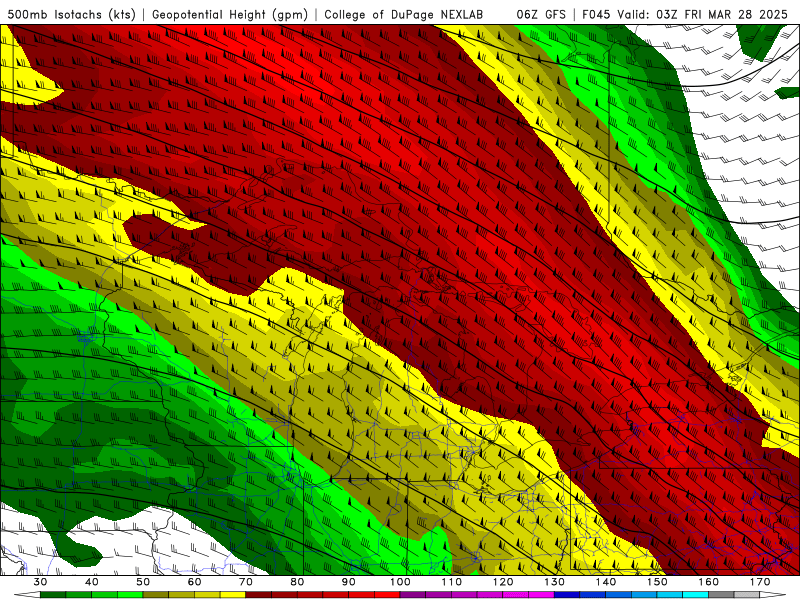Click the '500mb Isotachs (kts)' title text
This screenshot has height=600, width=800.
(x=71, y=14)
